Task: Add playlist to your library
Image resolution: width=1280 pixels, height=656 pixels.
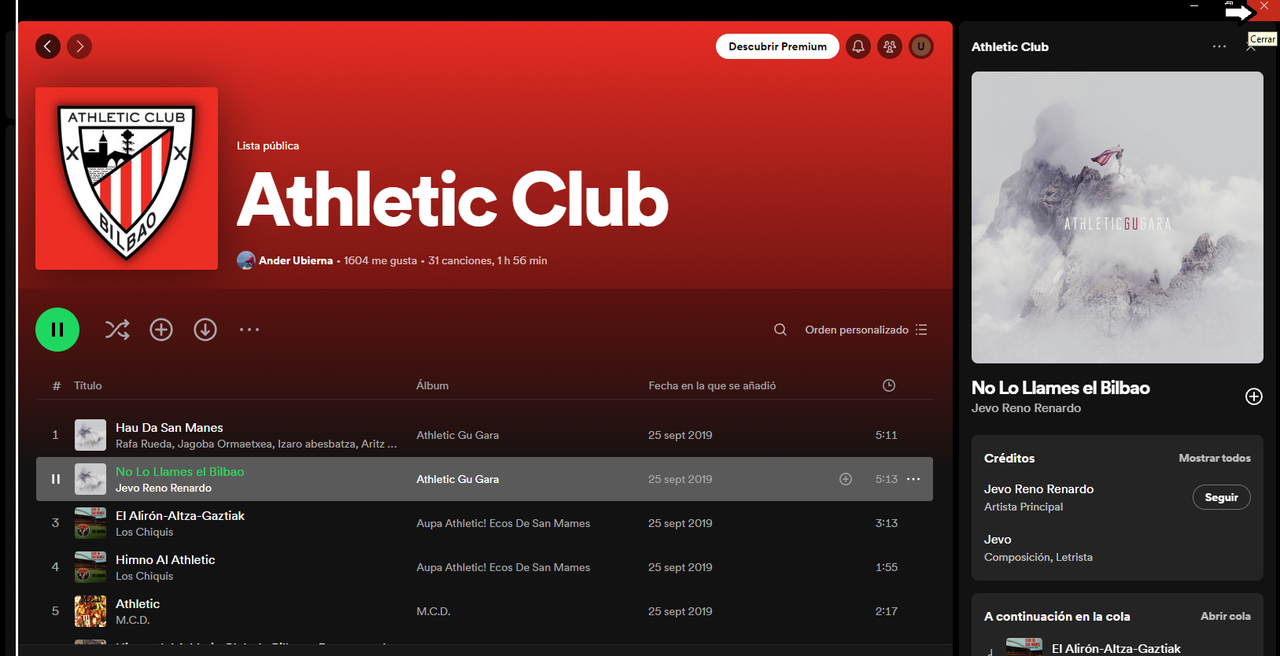Action: tap(161, 329)
